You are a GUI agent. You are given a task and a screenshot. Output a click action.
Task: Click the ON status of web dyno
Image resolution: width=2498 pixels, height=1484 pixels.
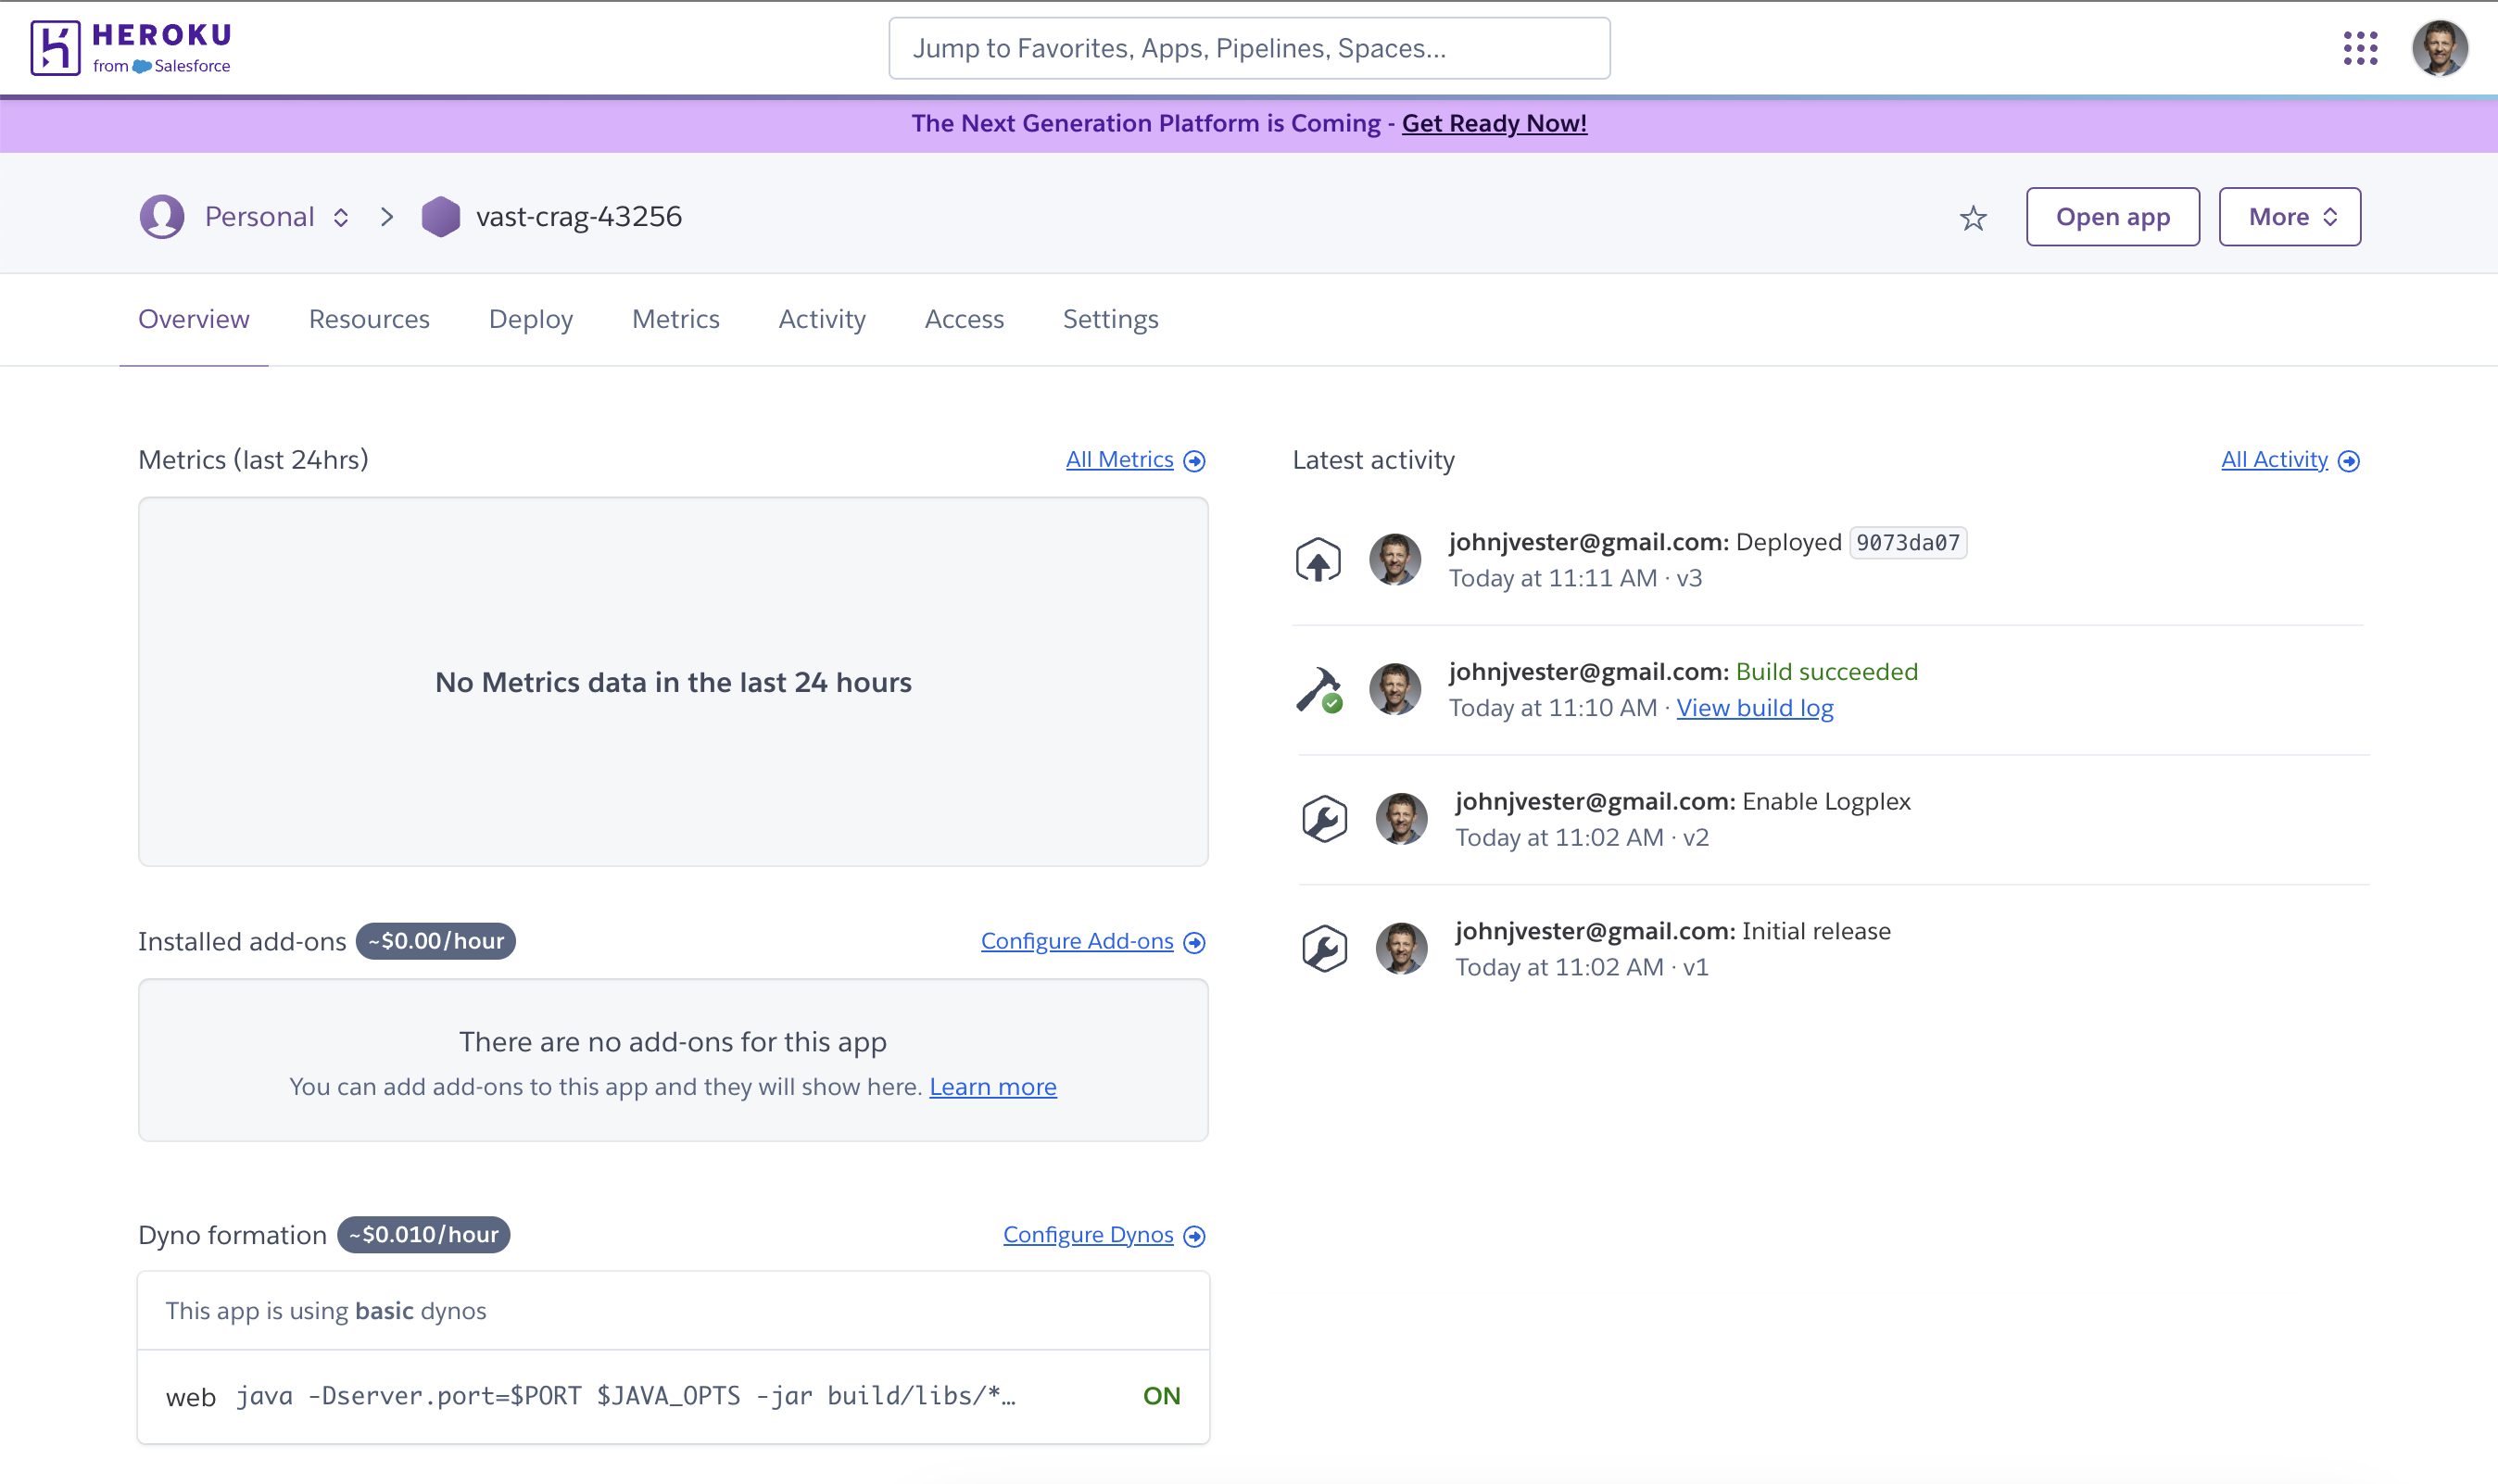pos(1161,1396)
